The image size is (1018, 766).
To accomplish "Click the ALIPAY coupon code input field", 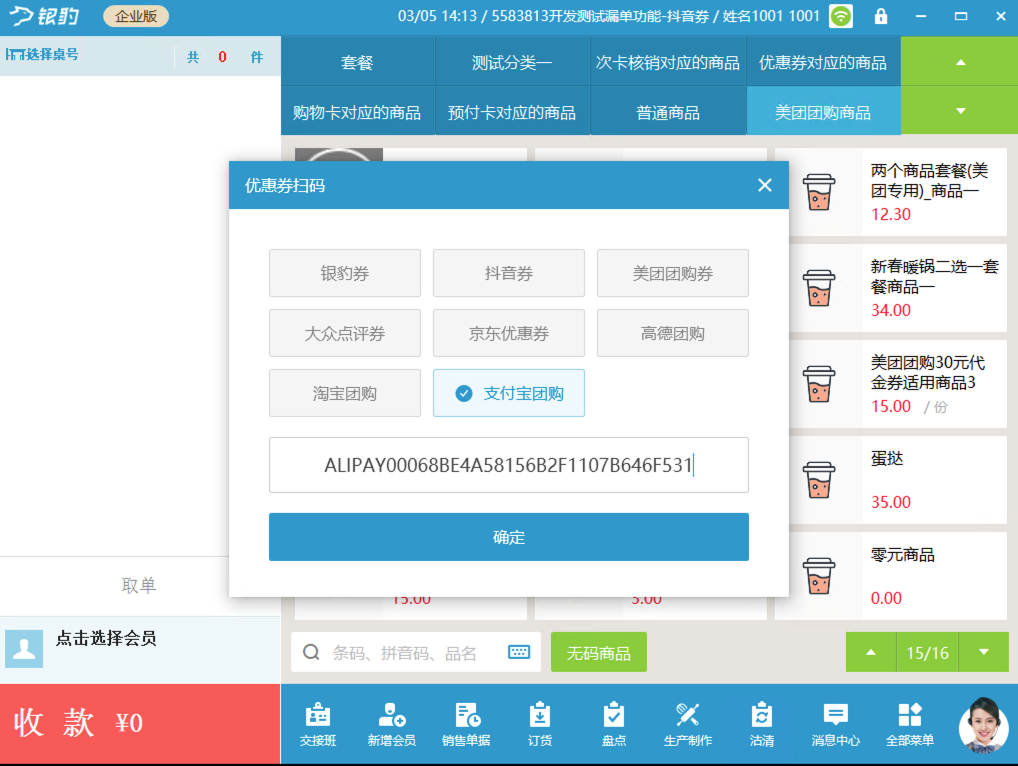I will [508, 466].
